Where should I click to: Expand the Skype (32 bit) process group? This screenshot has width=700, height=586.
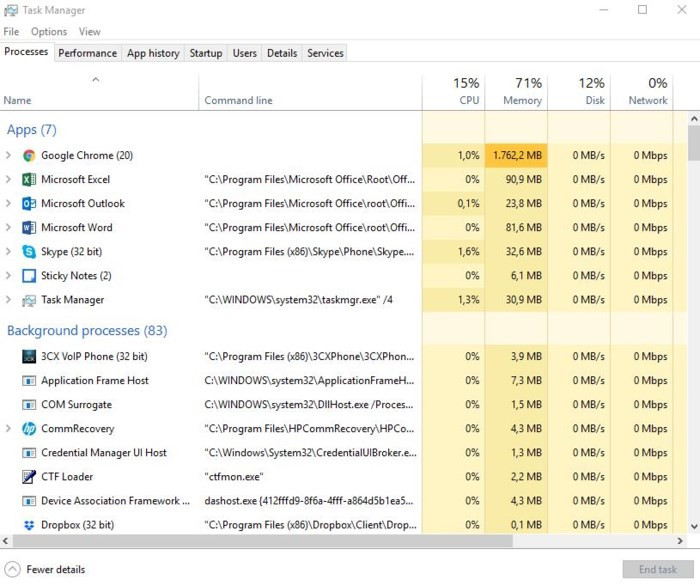click(x=9, y=252)
